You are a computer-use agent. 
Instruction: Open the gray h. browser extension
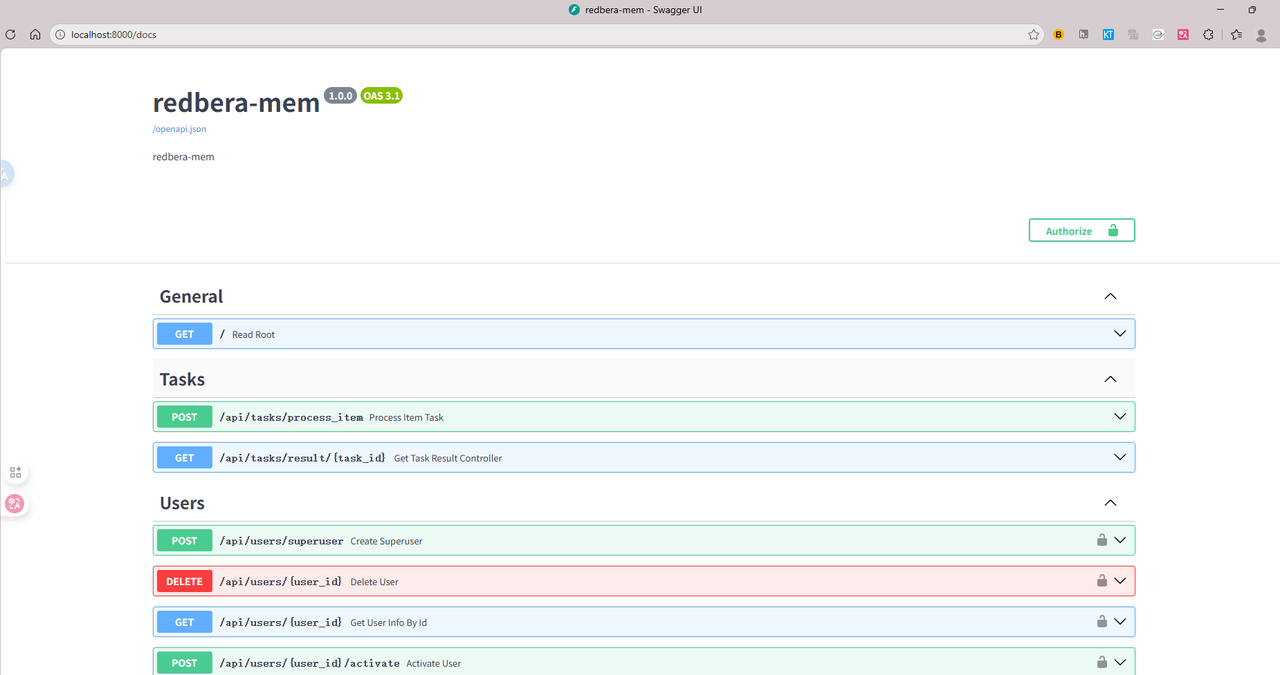pyautogui.click(x=1084, y=34)
